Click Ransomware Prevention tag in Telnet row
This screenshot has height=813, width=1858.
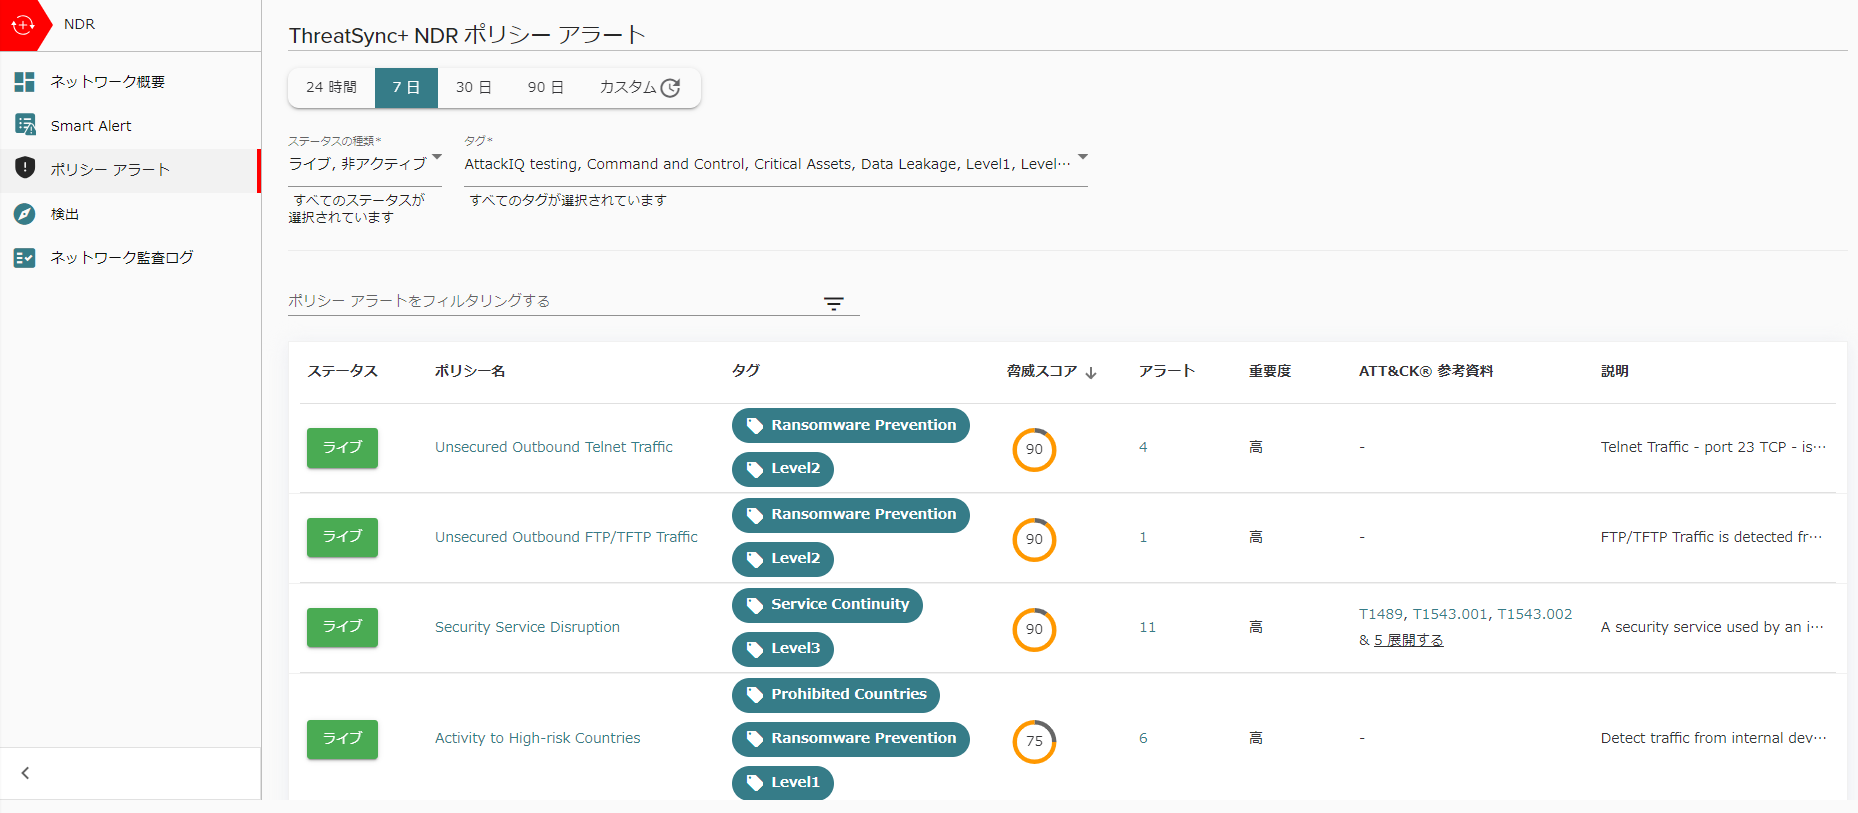[x=851, y=425]
